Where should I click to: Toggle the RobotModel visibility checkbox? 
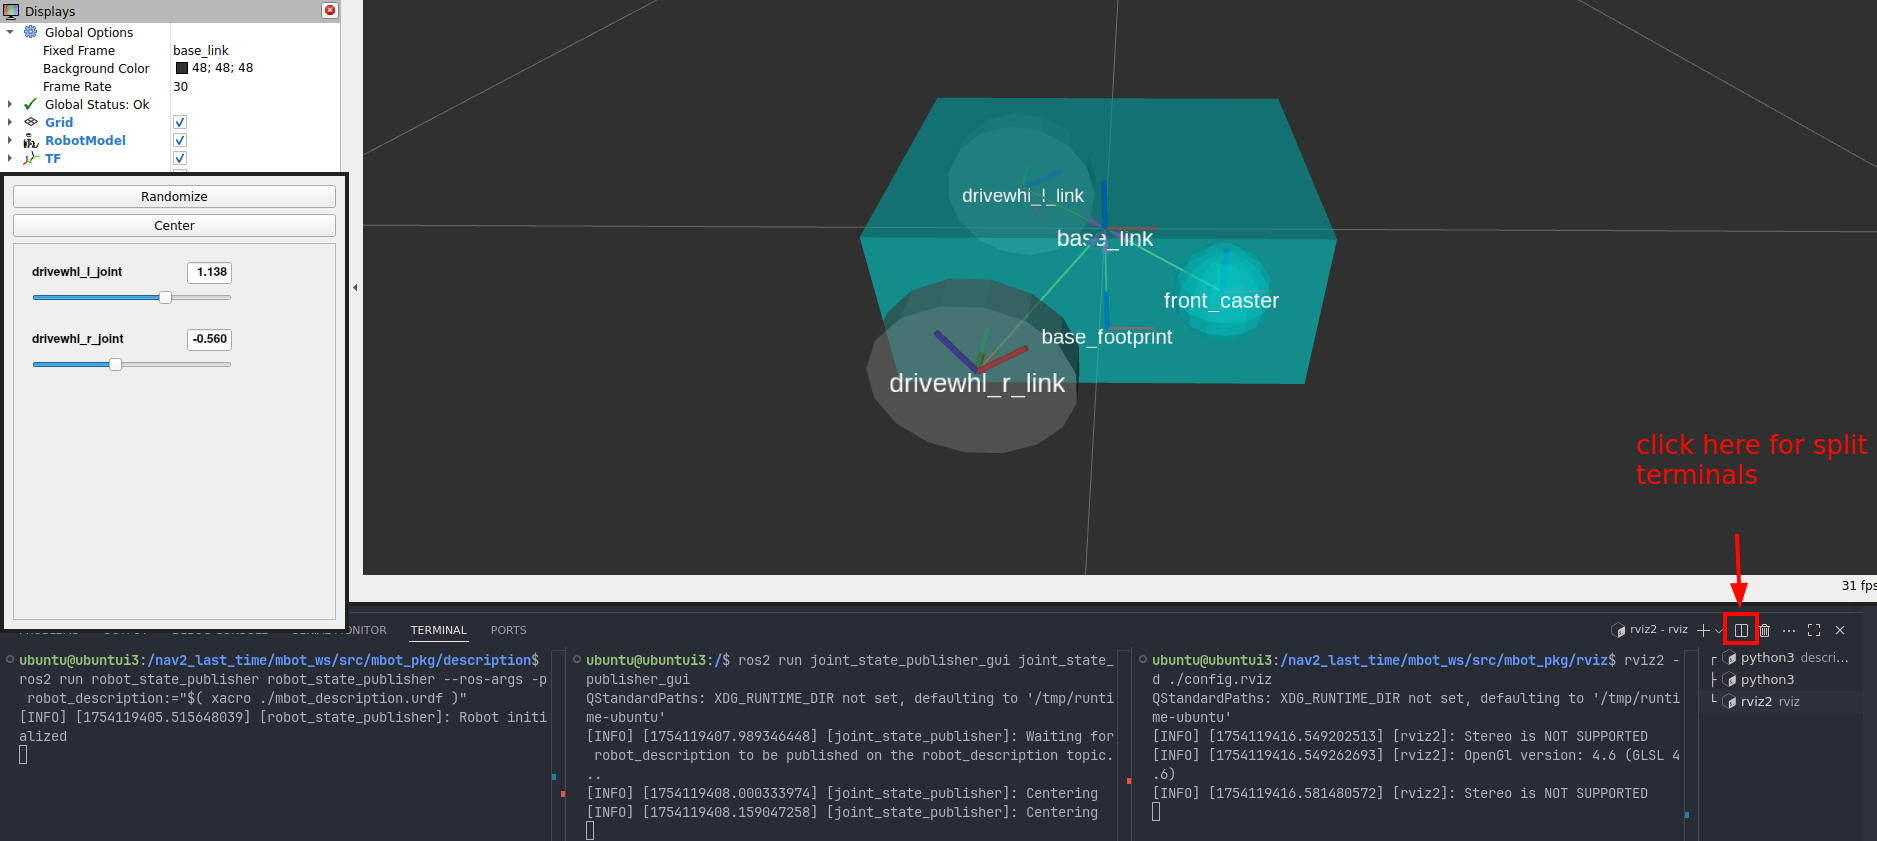coord(180,141)
